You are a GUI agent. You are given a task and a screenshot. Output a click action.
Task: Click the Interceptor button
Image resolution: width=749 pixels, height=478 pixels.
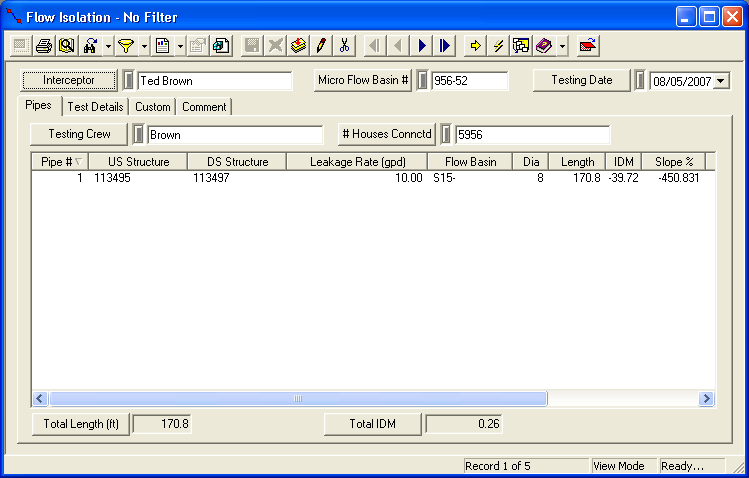point(69,80)
